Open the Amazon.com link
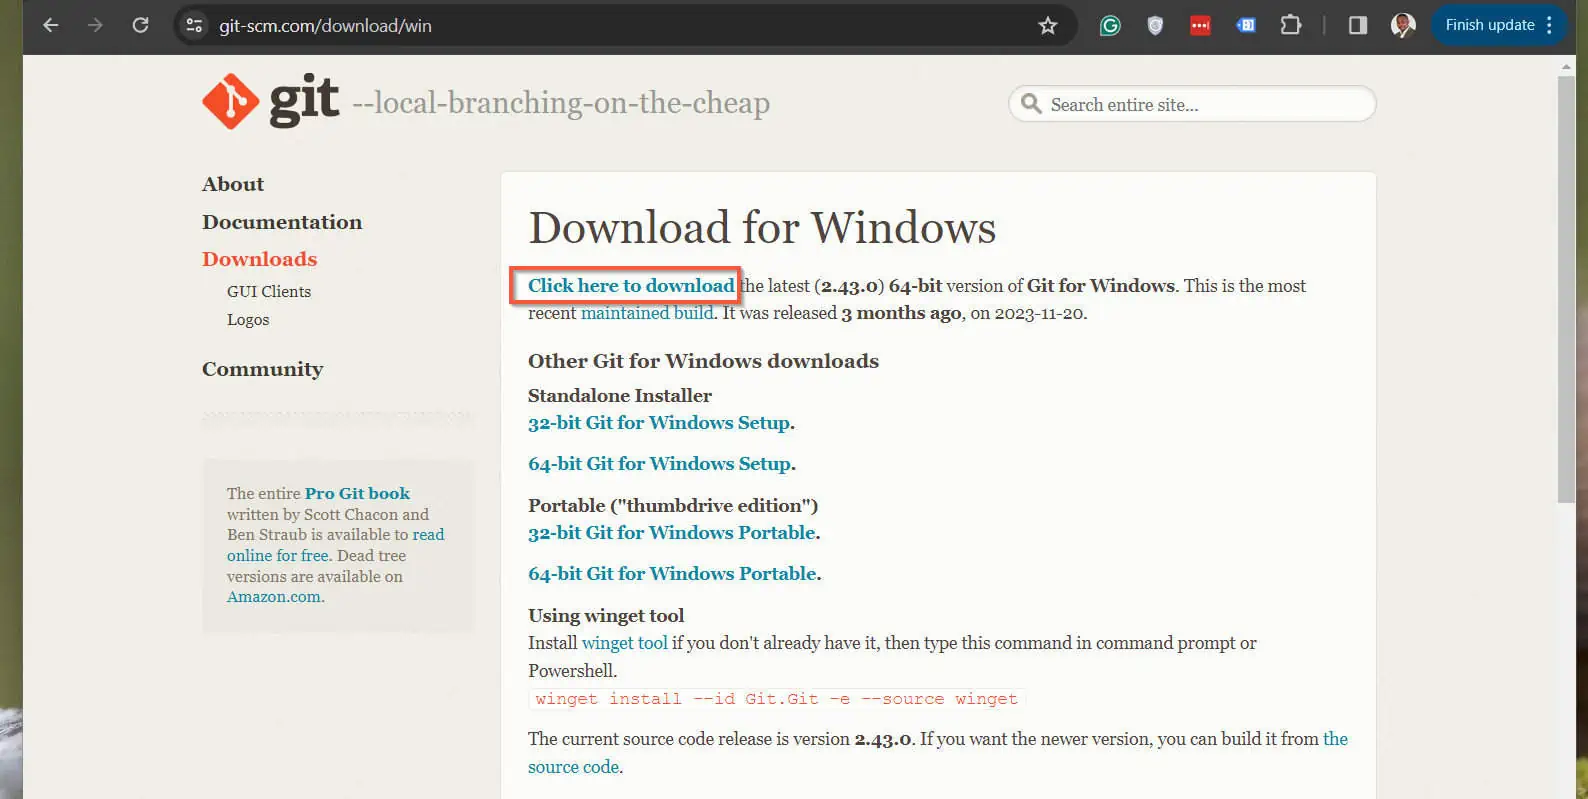 tap(274, 597)
